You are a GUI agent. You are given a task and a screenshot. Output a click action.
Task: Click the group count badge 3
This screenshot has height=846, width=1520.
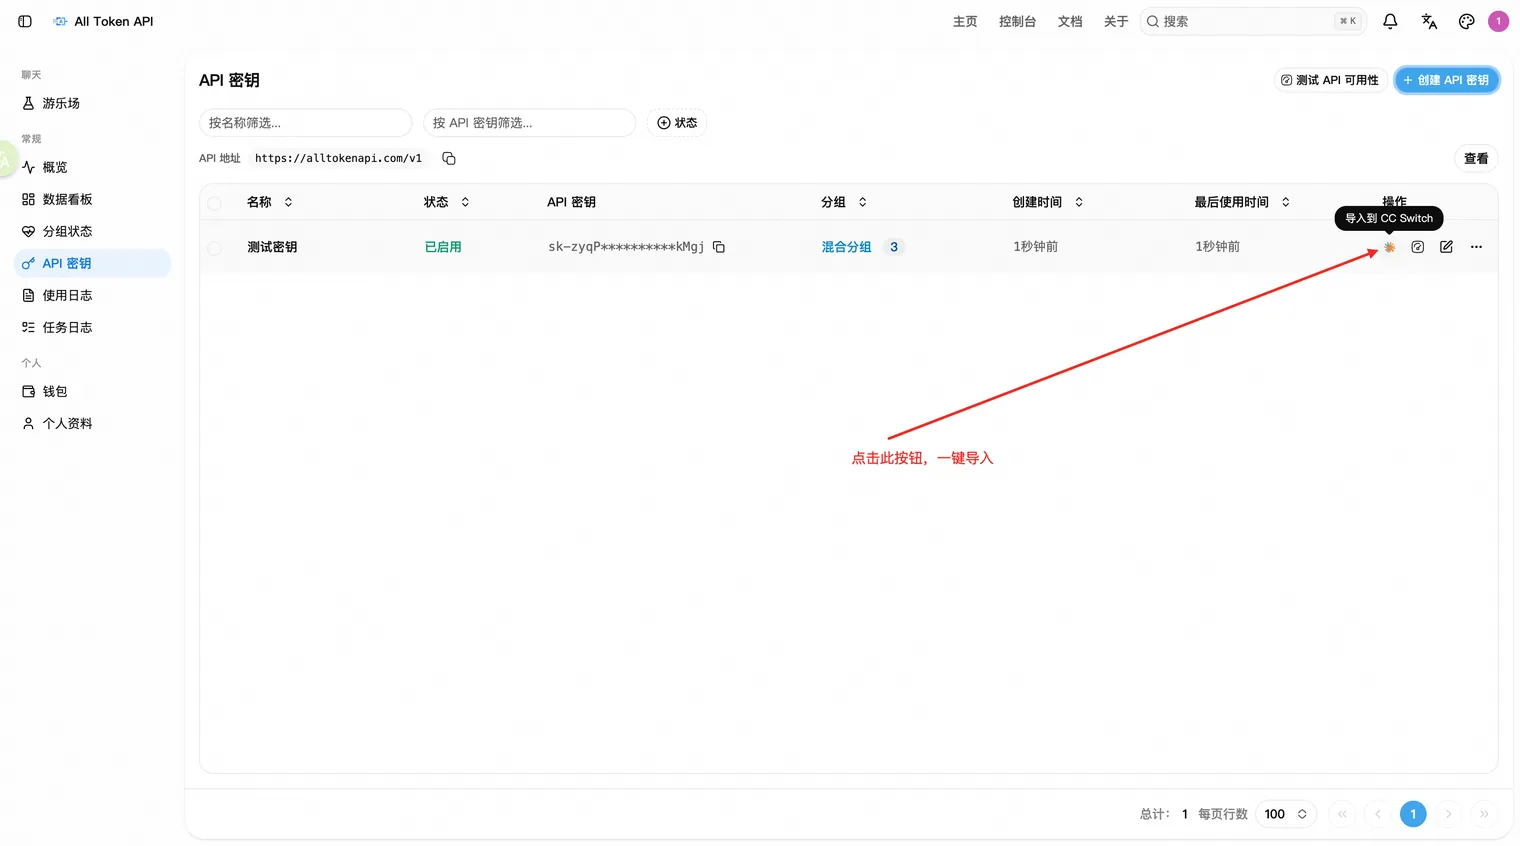[894, 247]
